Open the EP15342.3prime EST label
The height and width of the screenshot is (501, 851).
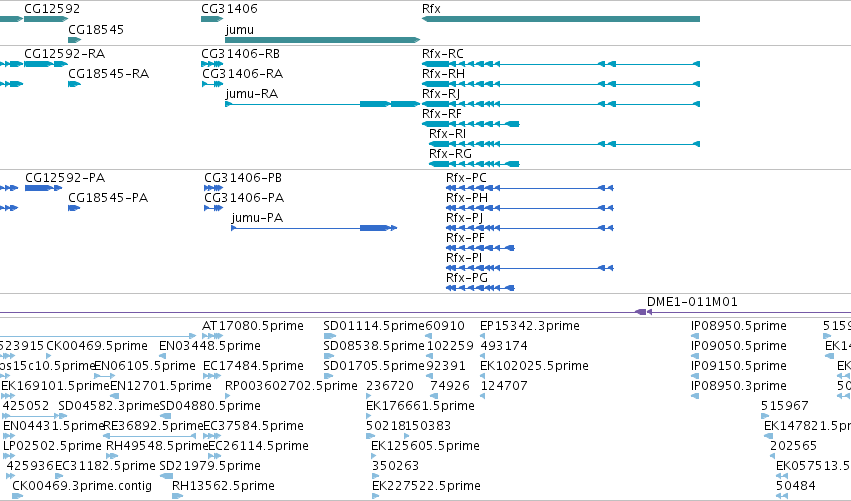pyautogui.click(x=530, y=326)
